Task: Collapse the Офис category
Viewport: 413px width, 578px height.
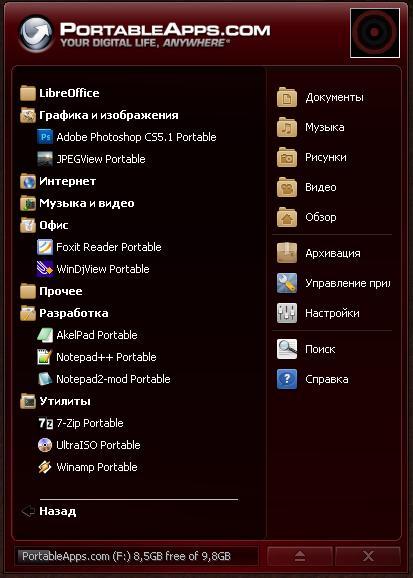Action: (x=53, y=225)
